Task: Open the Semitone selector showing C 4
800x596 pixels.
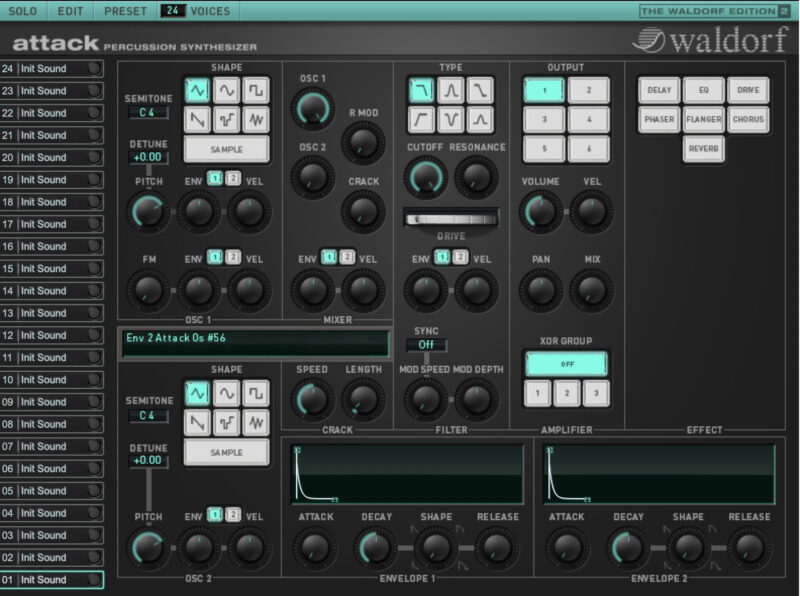Action: tap(148, 110)
